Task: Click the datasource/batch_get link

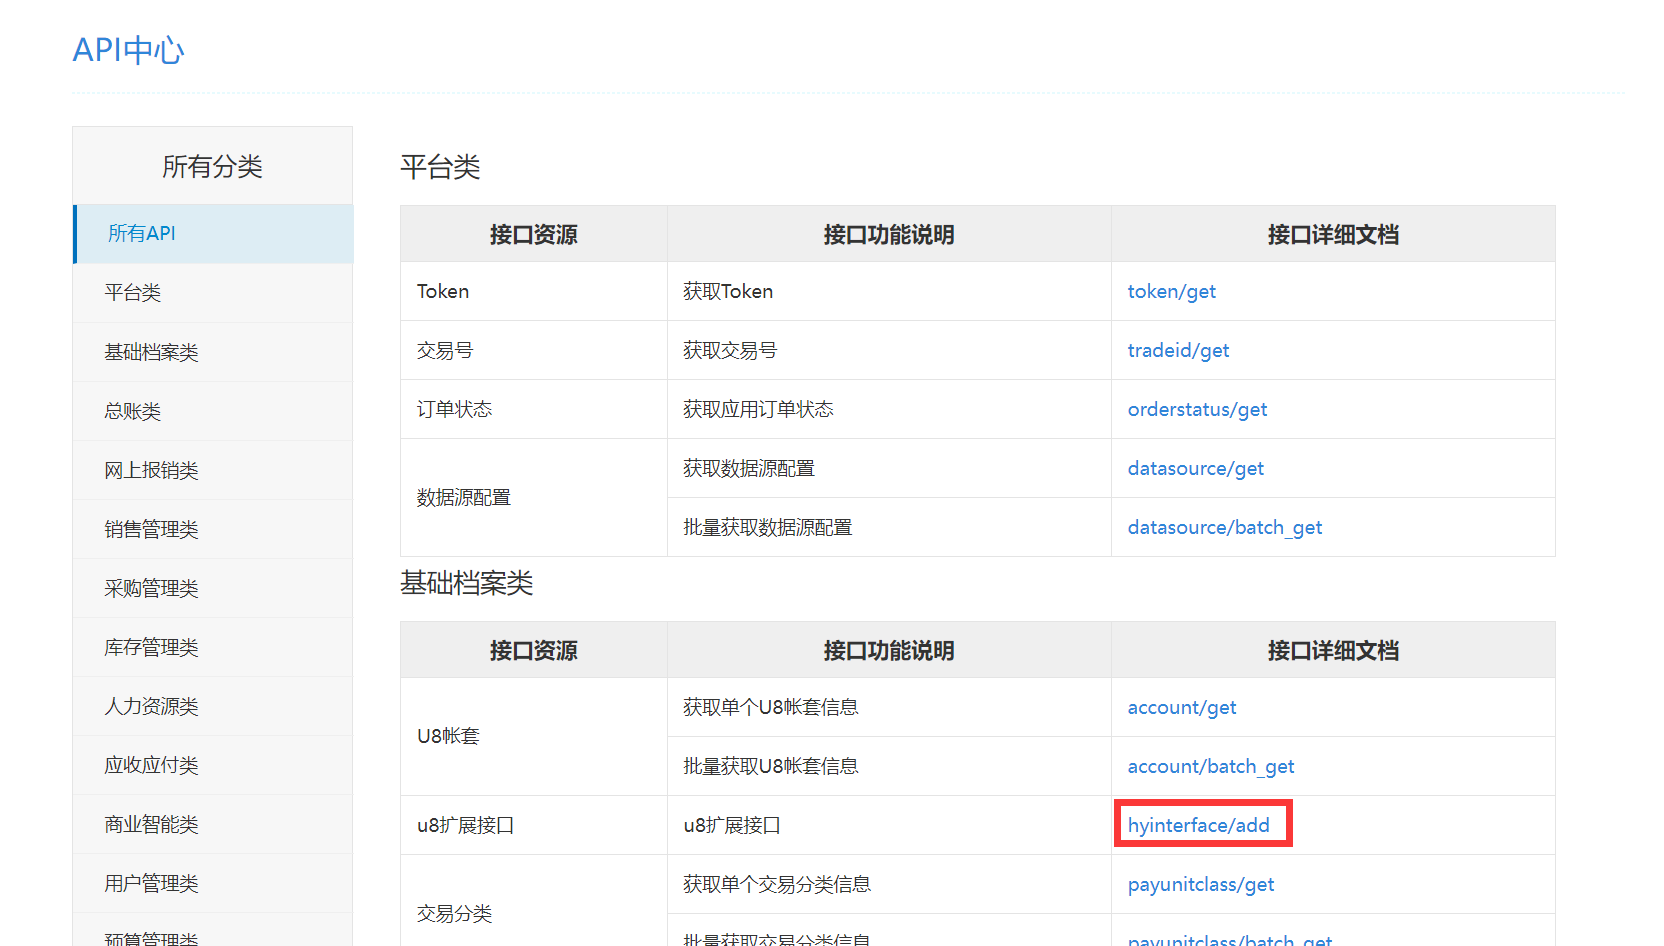Action: (x=1224, y=528)
